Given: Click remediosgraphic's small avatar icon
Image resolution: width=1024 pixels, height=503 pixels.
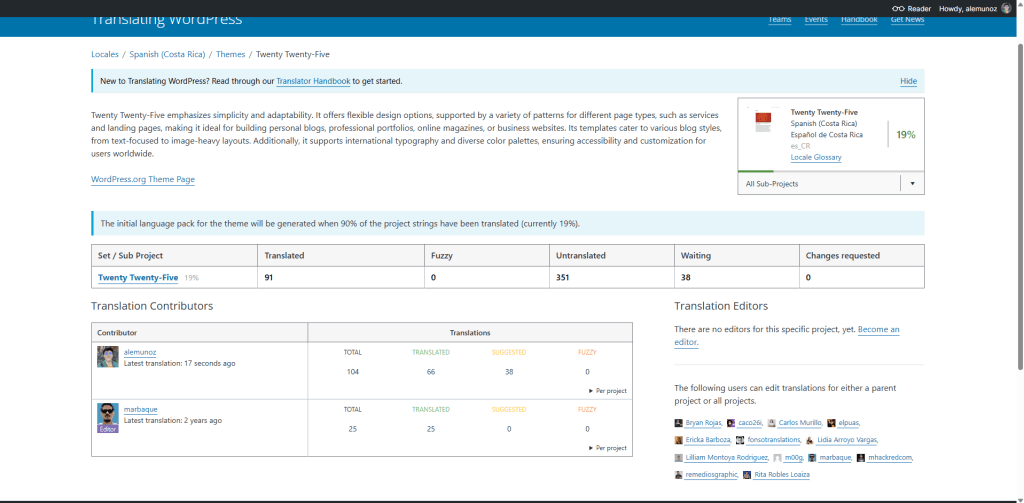Looking at the screenshot, I should point(679,475).
